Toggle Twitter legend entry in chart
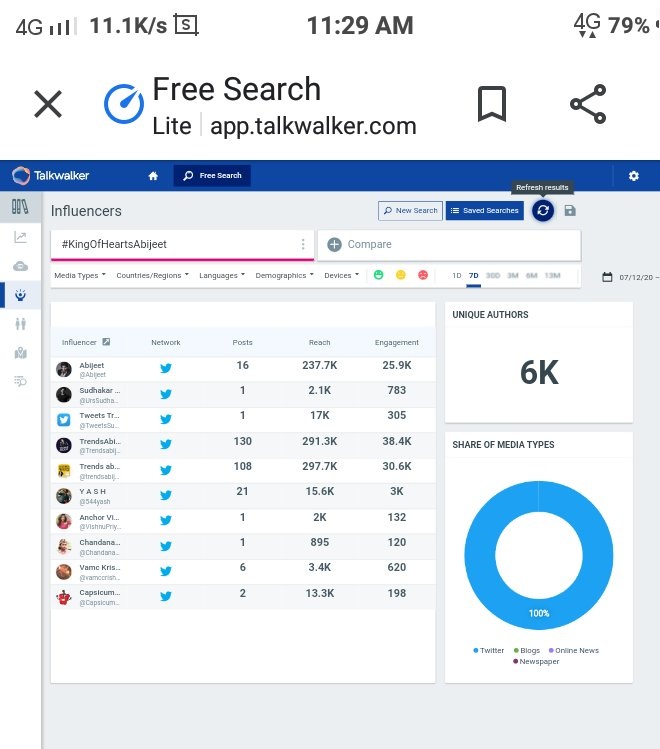Screen dimensions: 660x749 pyautogui.click(x=489, y=650)
